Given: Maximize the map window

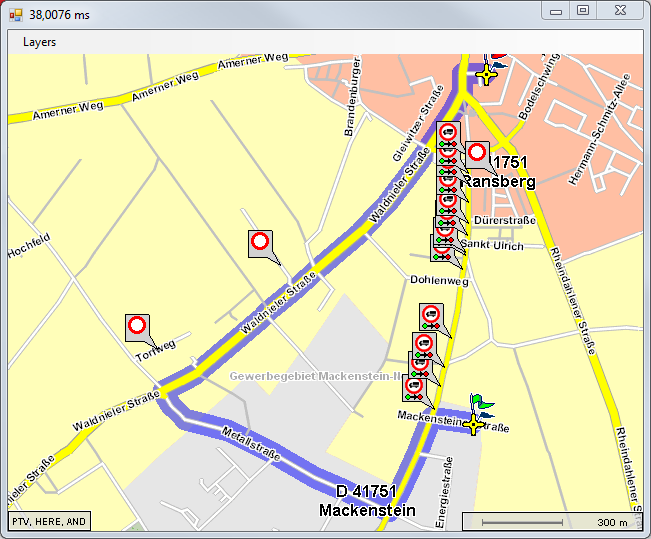Looking at the screenshot, I should [583, 11].
